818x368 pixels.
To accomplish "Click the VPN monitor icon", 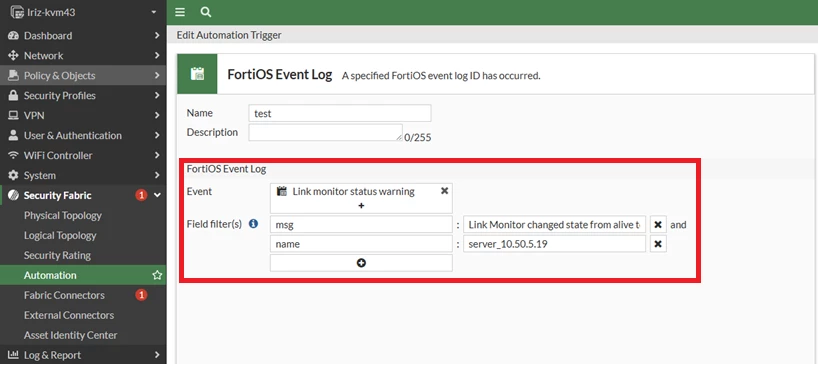I will click(14, 115).
